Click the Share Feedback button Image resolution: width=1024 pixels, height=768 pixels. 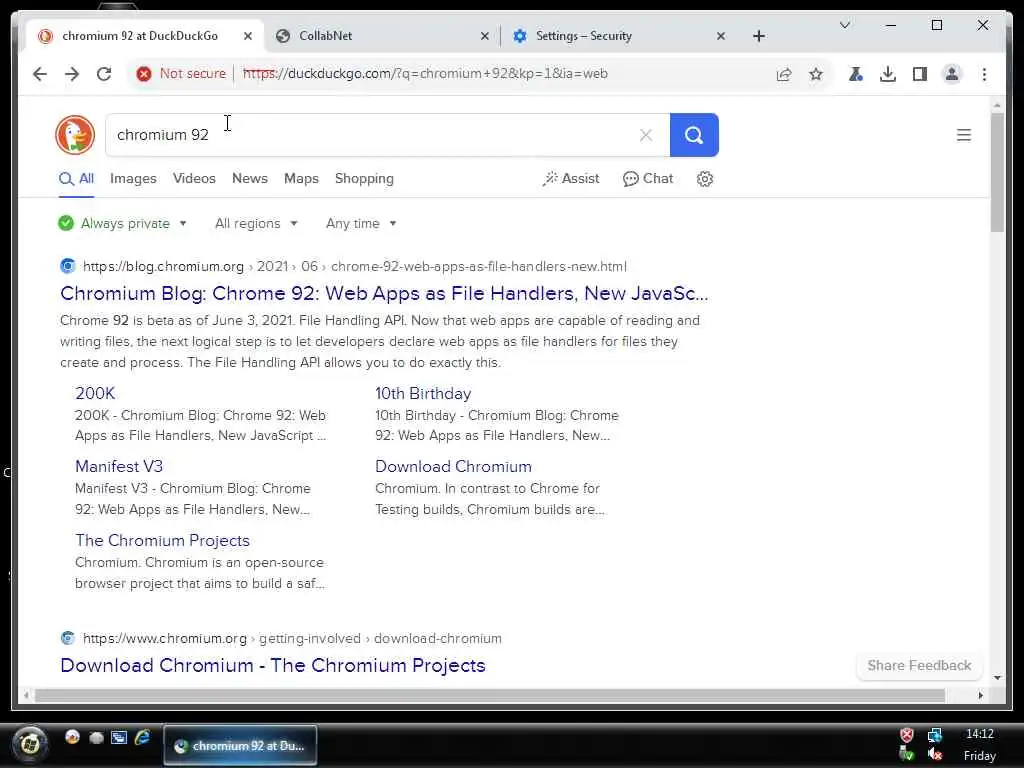tap(919, 665)
